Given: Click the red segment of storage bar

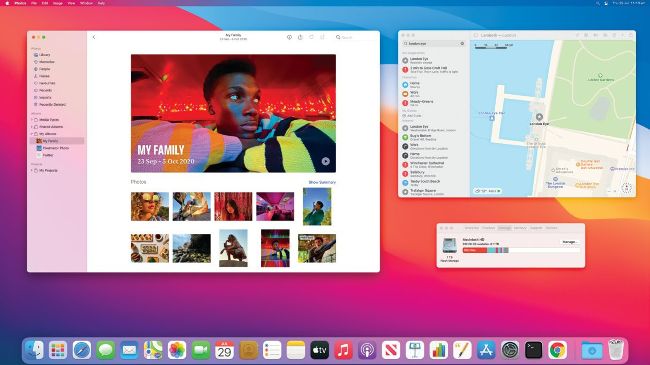Looking at the screenshot, I should (475, 250).
